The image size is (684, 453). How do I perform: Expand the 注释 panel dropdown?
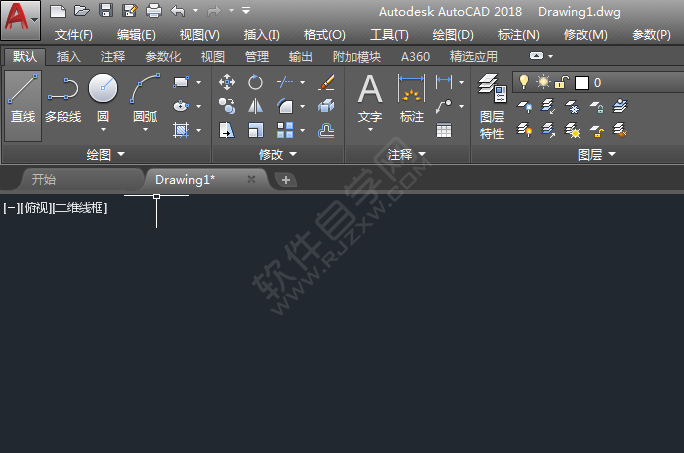tap(406, 154)
